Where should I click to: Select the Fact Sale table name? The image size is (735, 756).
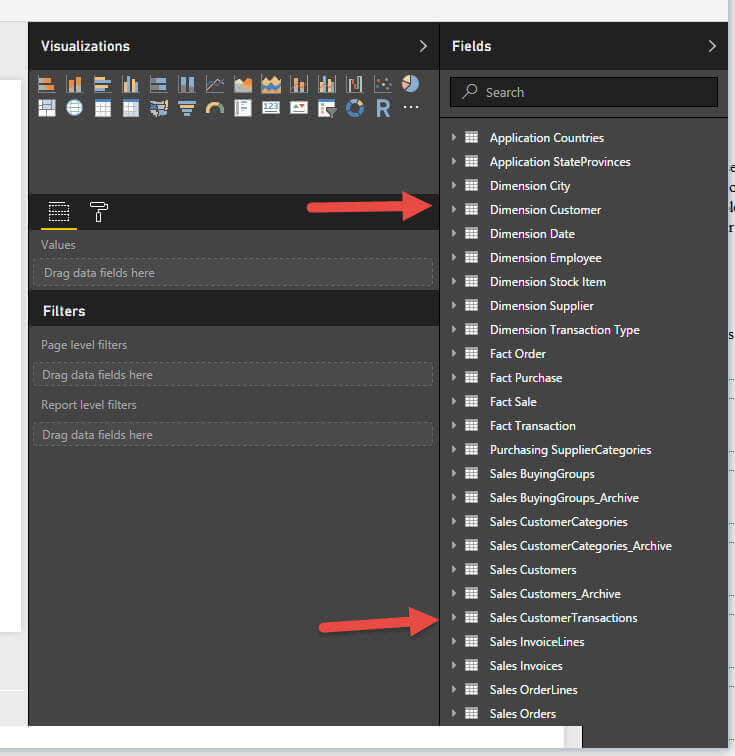(513, 402)
